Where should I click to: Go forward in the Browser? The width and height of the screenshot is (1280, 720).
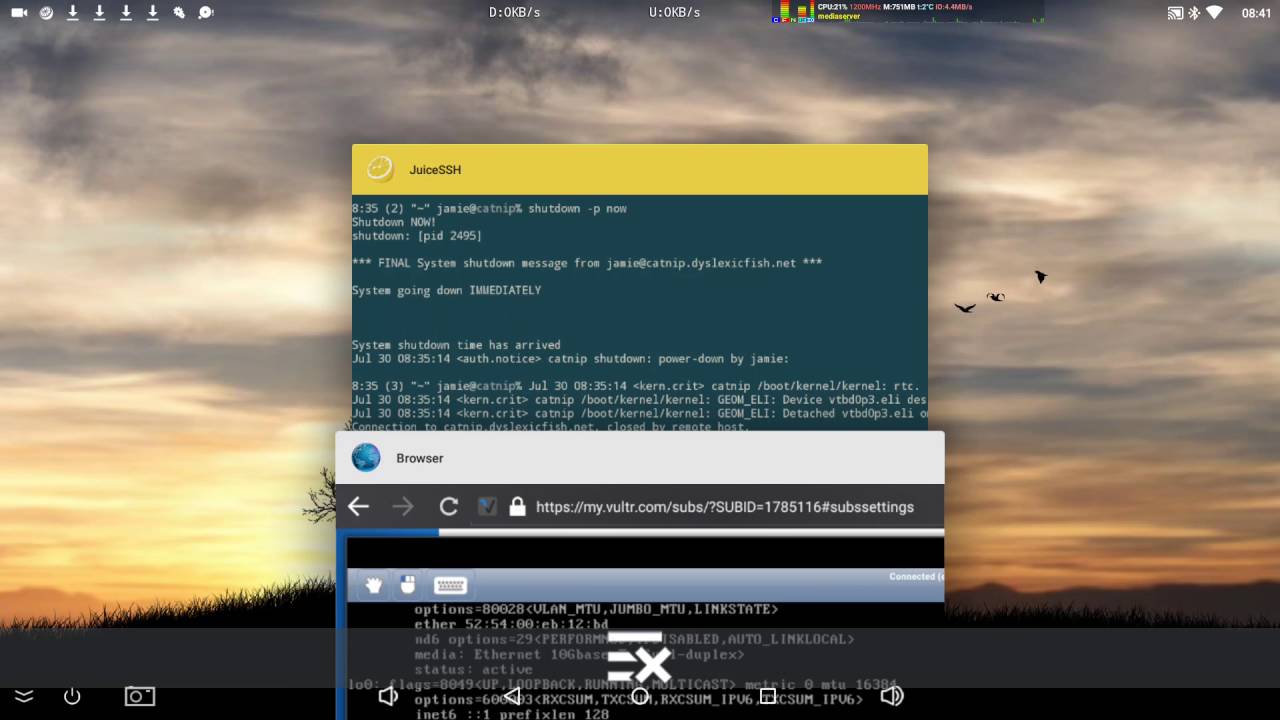pyautogui.click(x=403, y=507)
